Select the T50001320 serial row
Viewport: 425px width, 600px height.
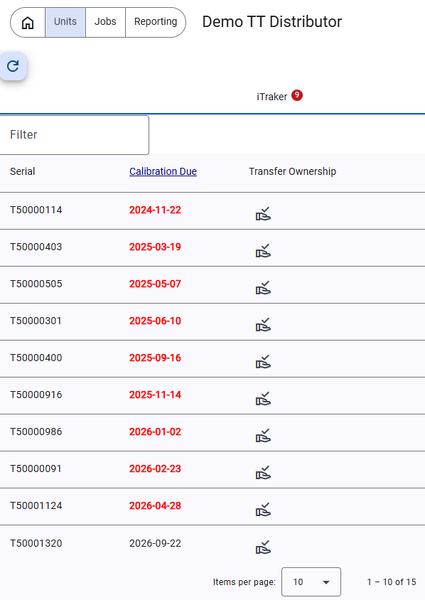(212, 543)
